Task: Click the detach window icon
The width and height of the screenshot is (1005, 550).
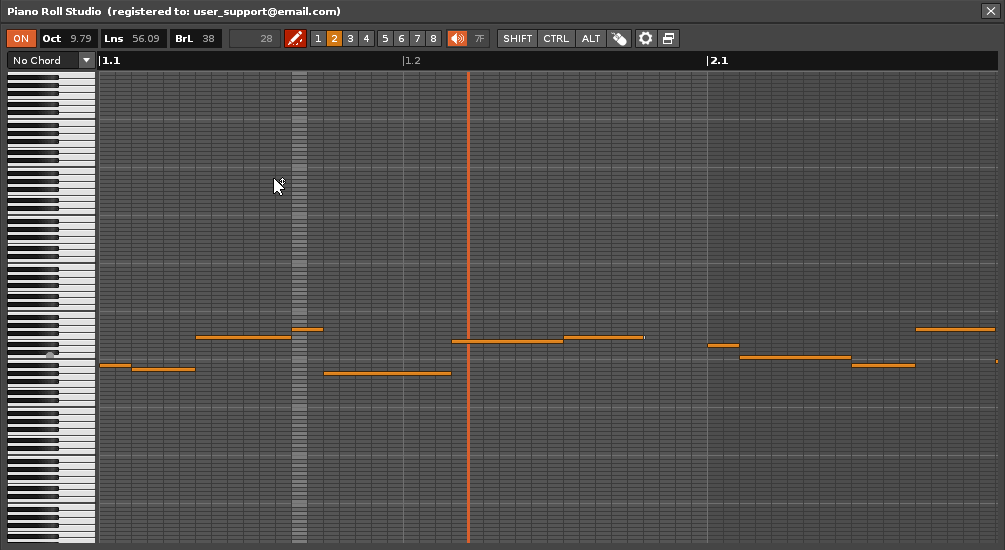Action: coord(669,38)
